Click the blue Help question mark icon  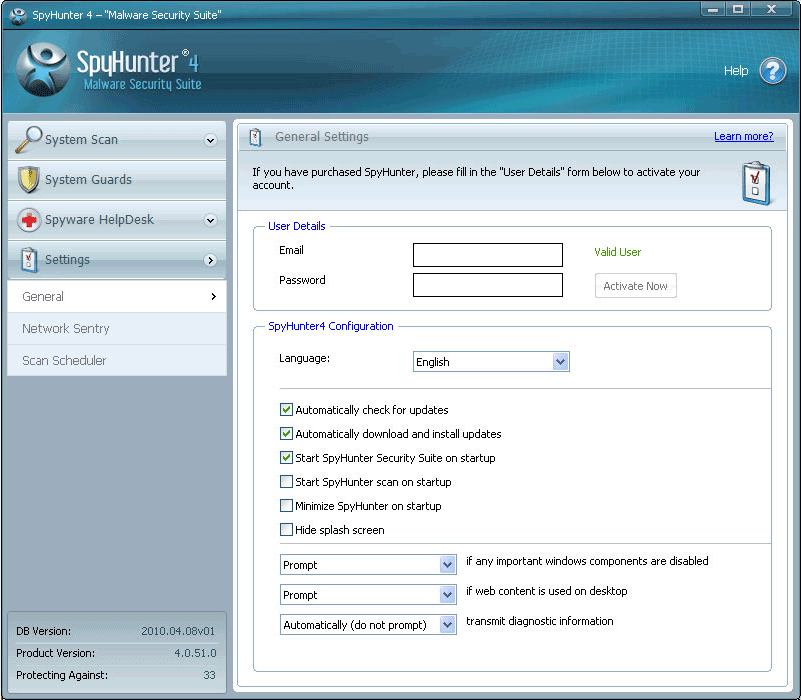point(772,71)
